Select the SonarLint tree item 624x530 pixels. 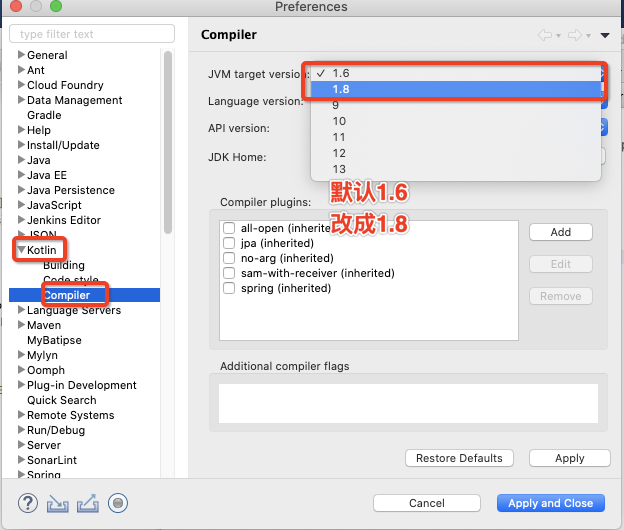pos(52,460)
